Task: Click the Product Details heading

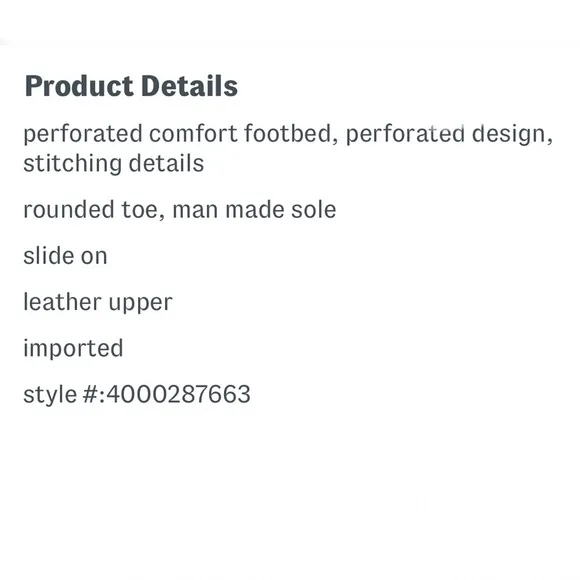Action: (131, 86)
